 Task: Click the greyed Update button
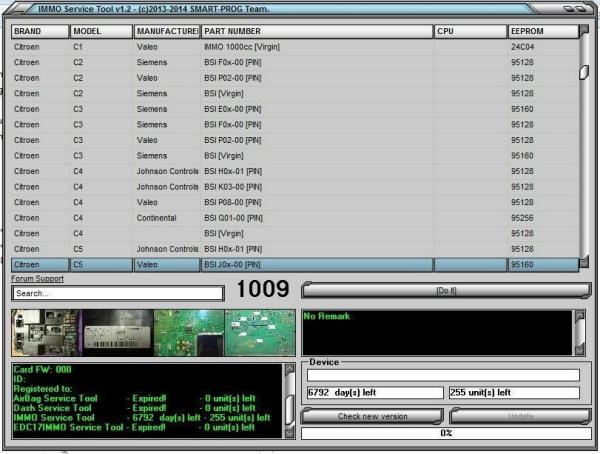pos(520,416)
